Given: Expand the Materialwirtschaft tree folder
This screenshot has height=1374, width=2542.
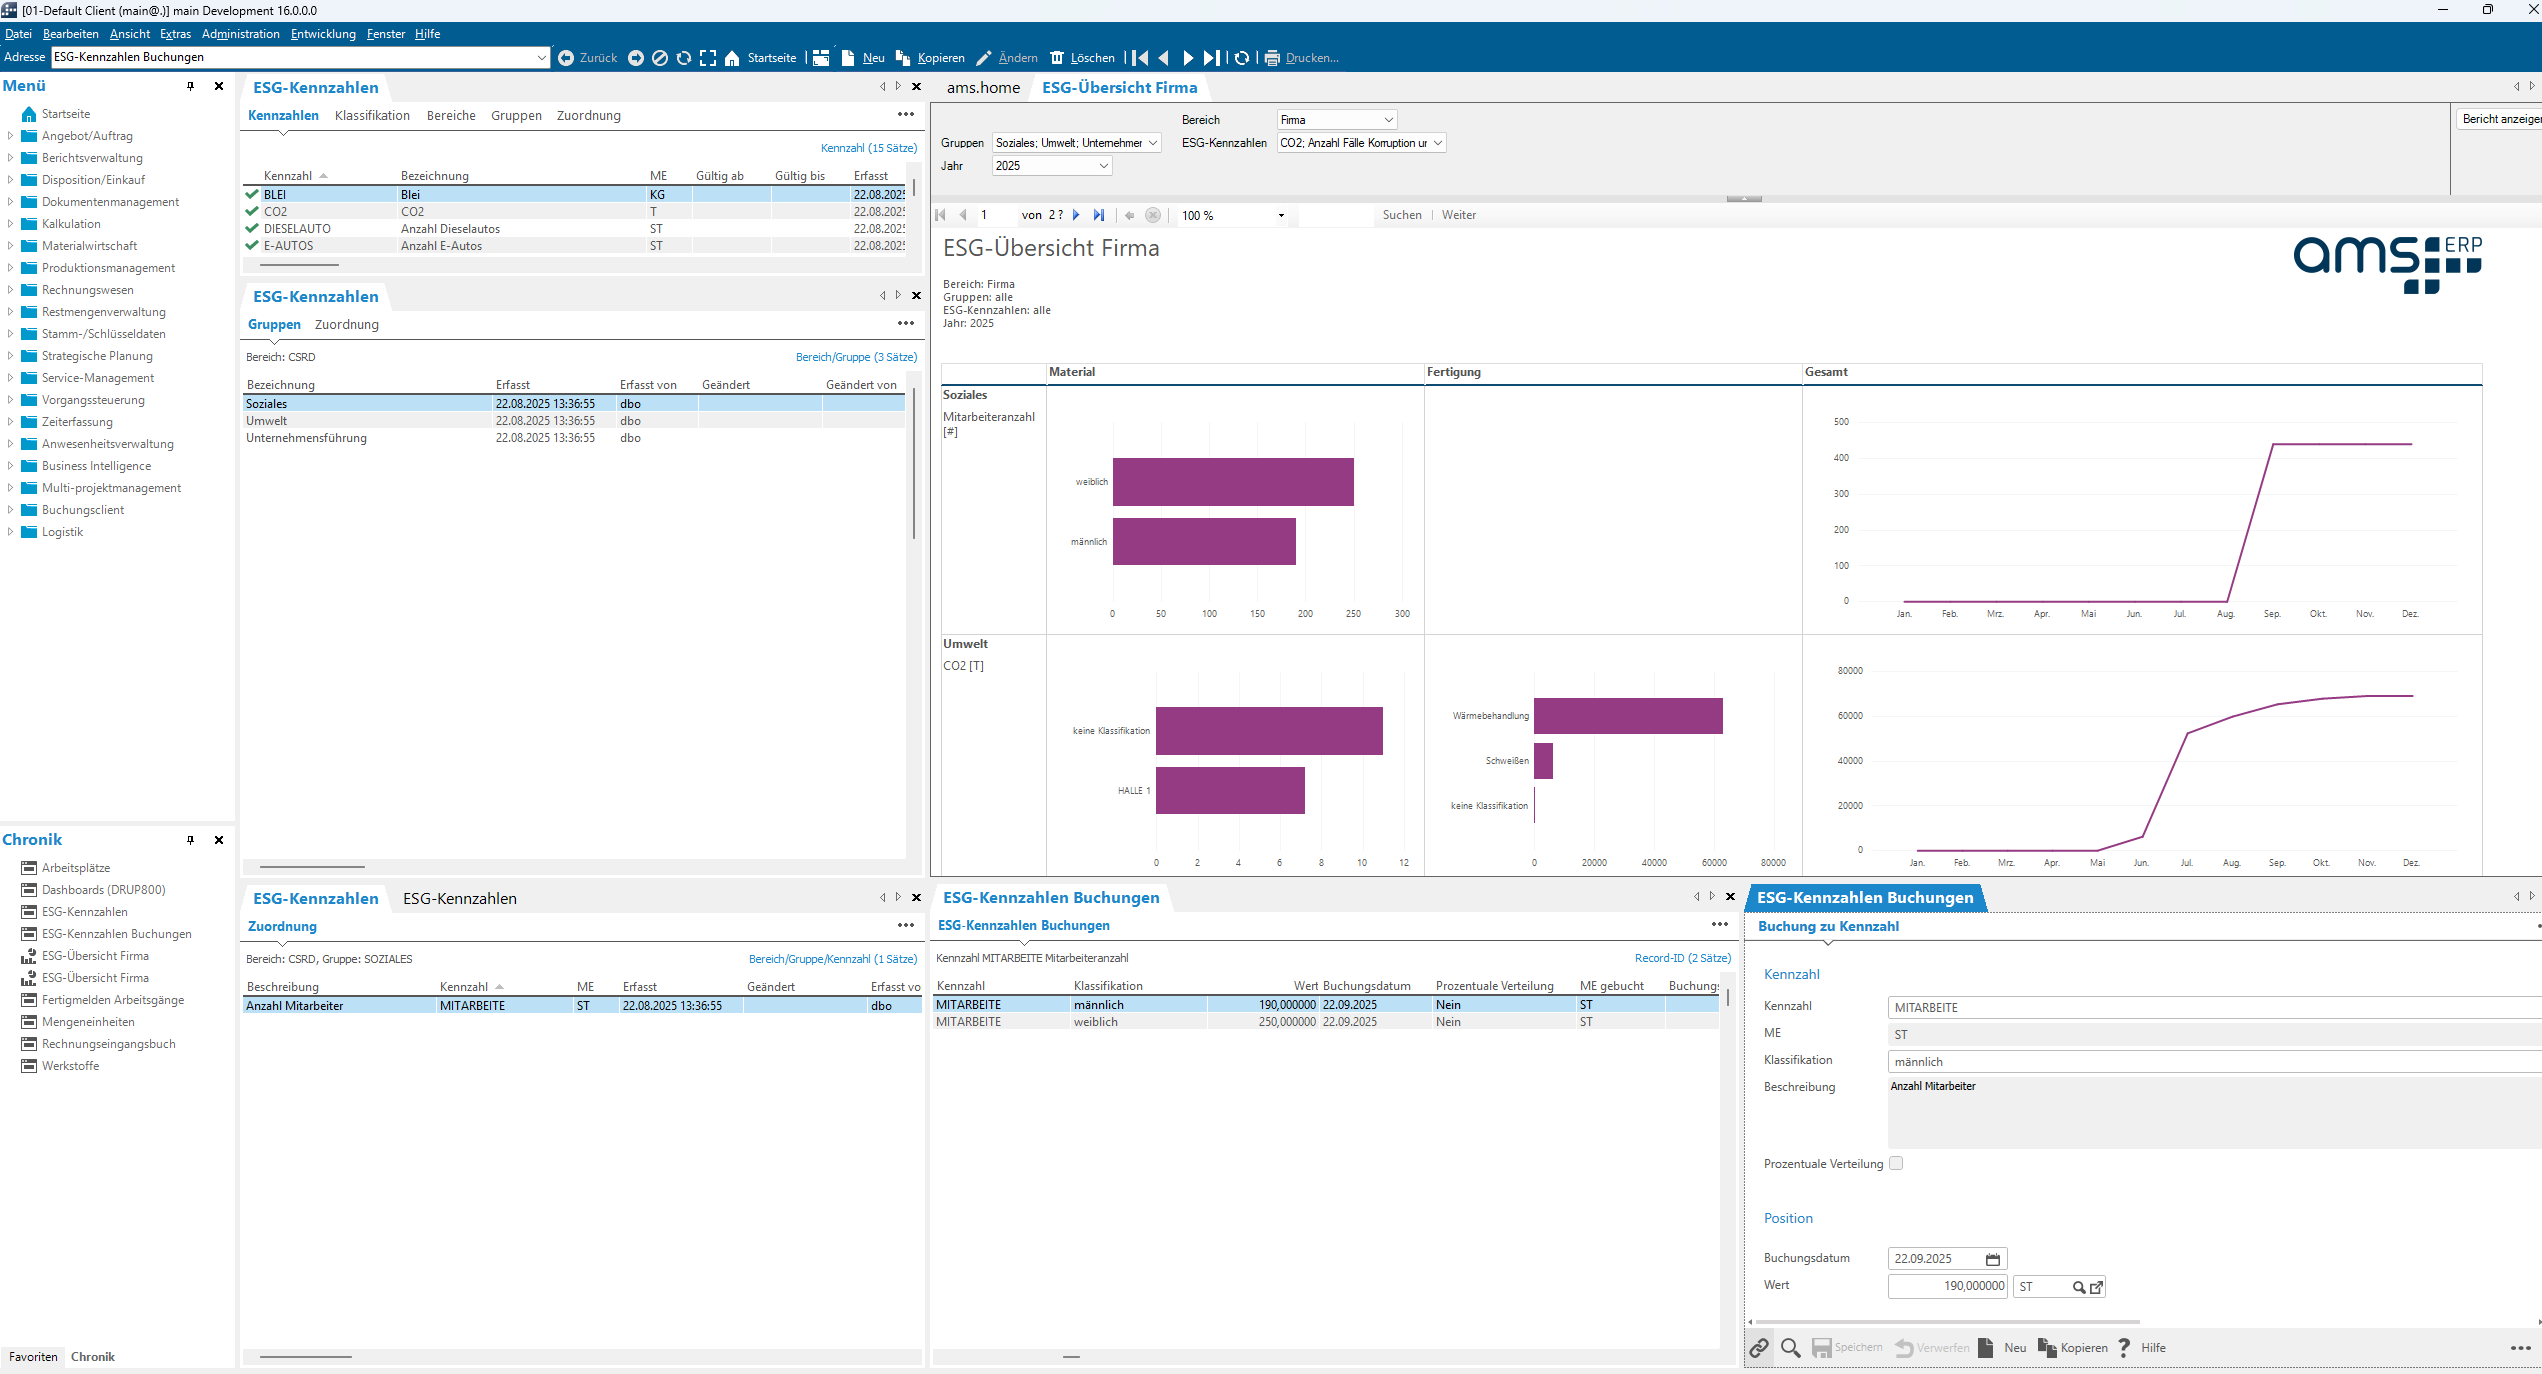Looking at the screenshot, I should (x=10, y=246).
